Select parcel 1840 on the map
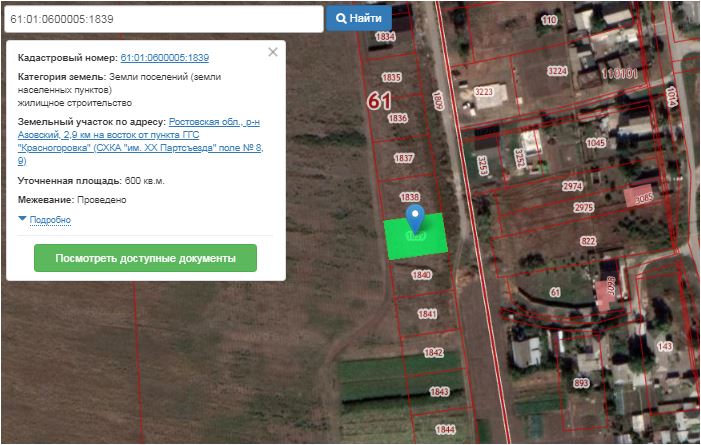Viewport: 701px width, 445px height. pyautogui.click(x=421, y=275)
